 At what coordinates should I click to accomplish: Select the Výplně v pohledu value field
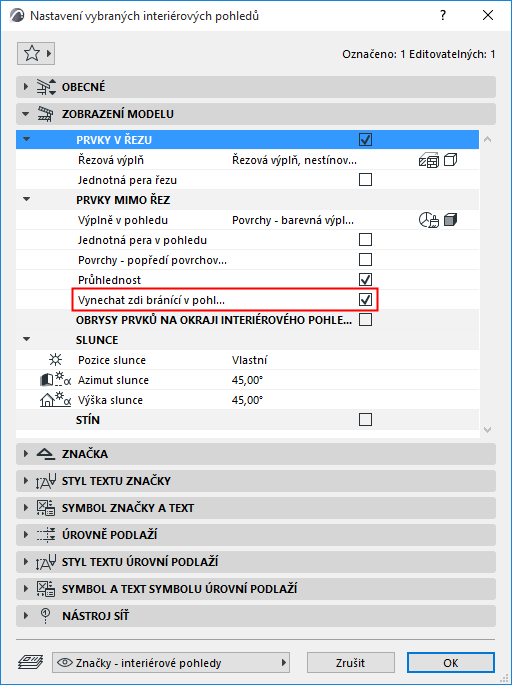[293, 220]
